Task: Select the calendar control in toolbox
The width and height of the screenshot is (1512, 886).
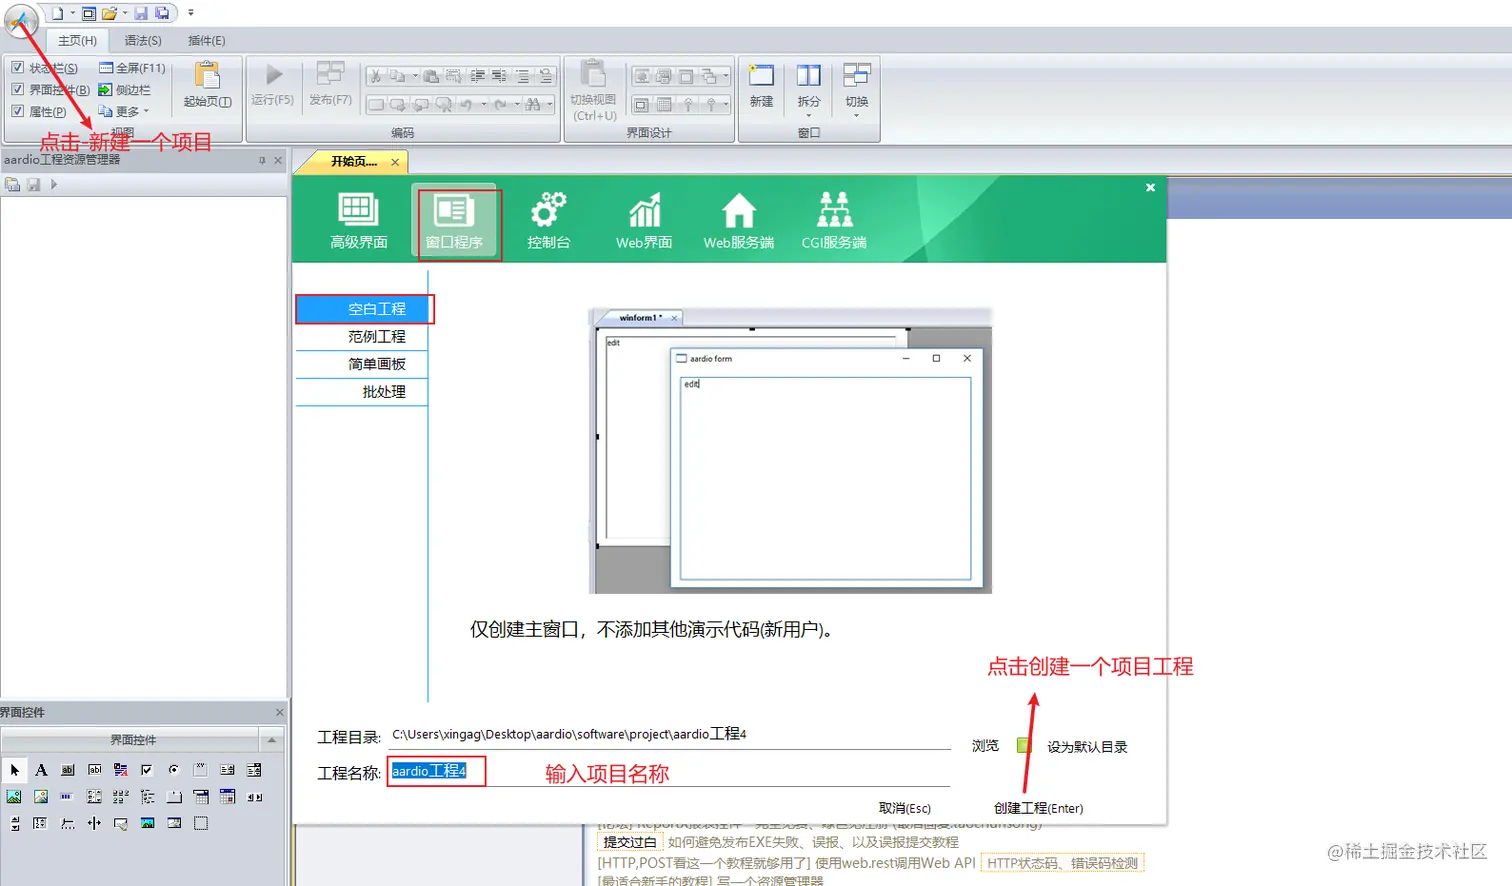Action: pos(227,797)
